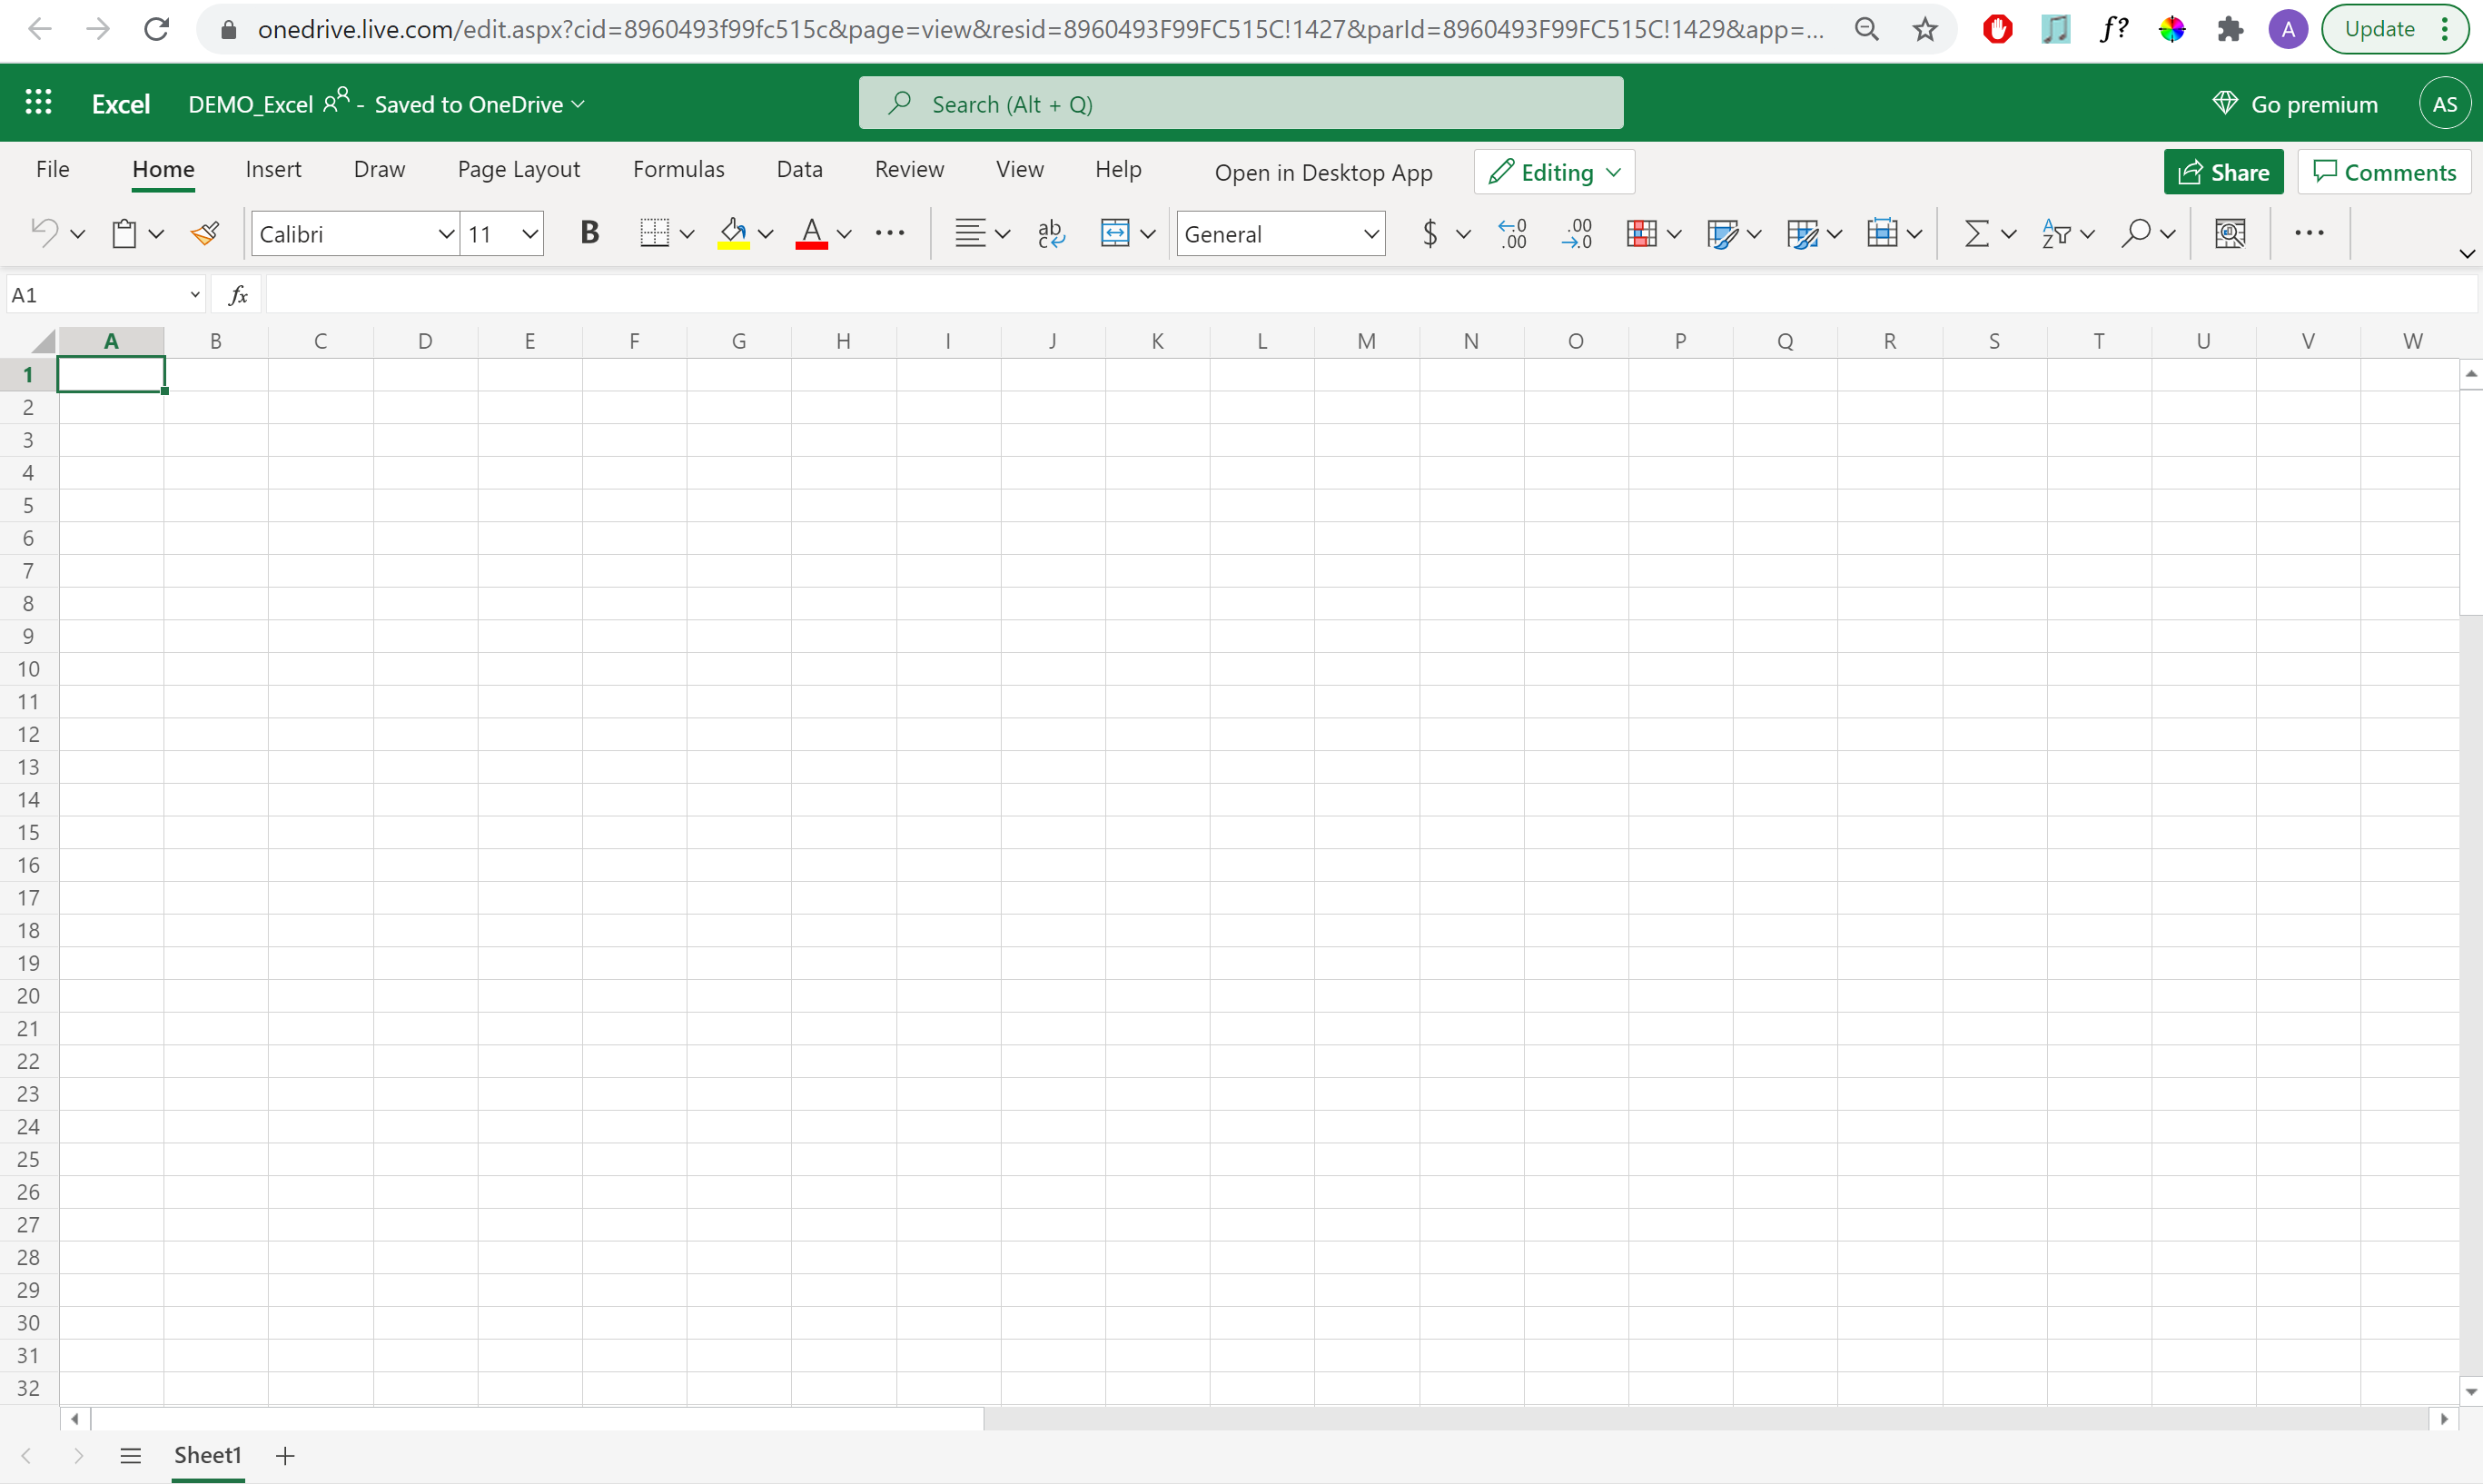Expand font color dropdown arrow
2483x1484 pixels.
pyautogui.click(x=844, y=234)
